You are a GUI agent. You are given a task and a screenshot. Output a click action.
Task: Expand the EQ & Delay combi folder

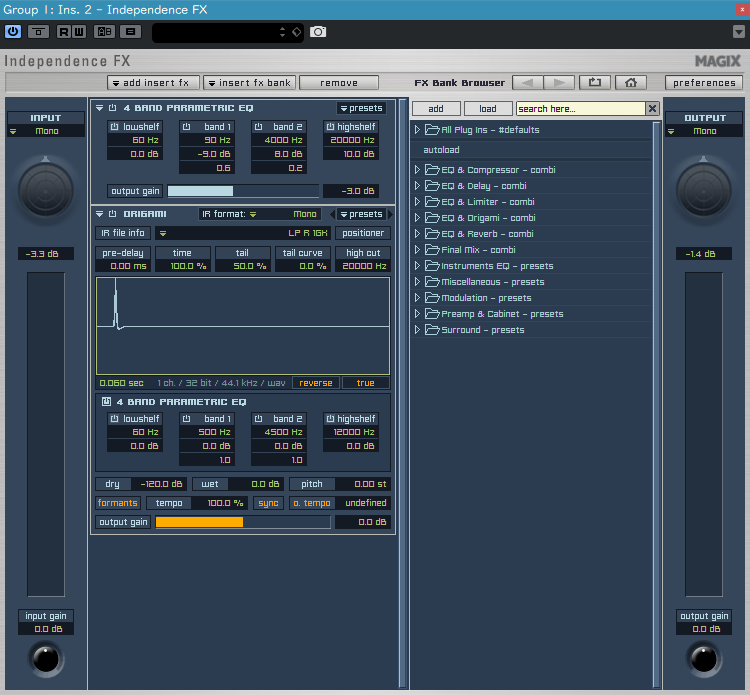[x=417, y=186]
